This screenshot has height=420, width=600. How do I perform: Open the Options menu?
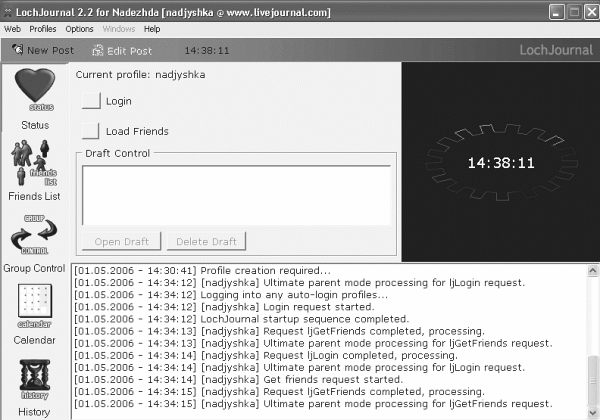tap(79, 29)
